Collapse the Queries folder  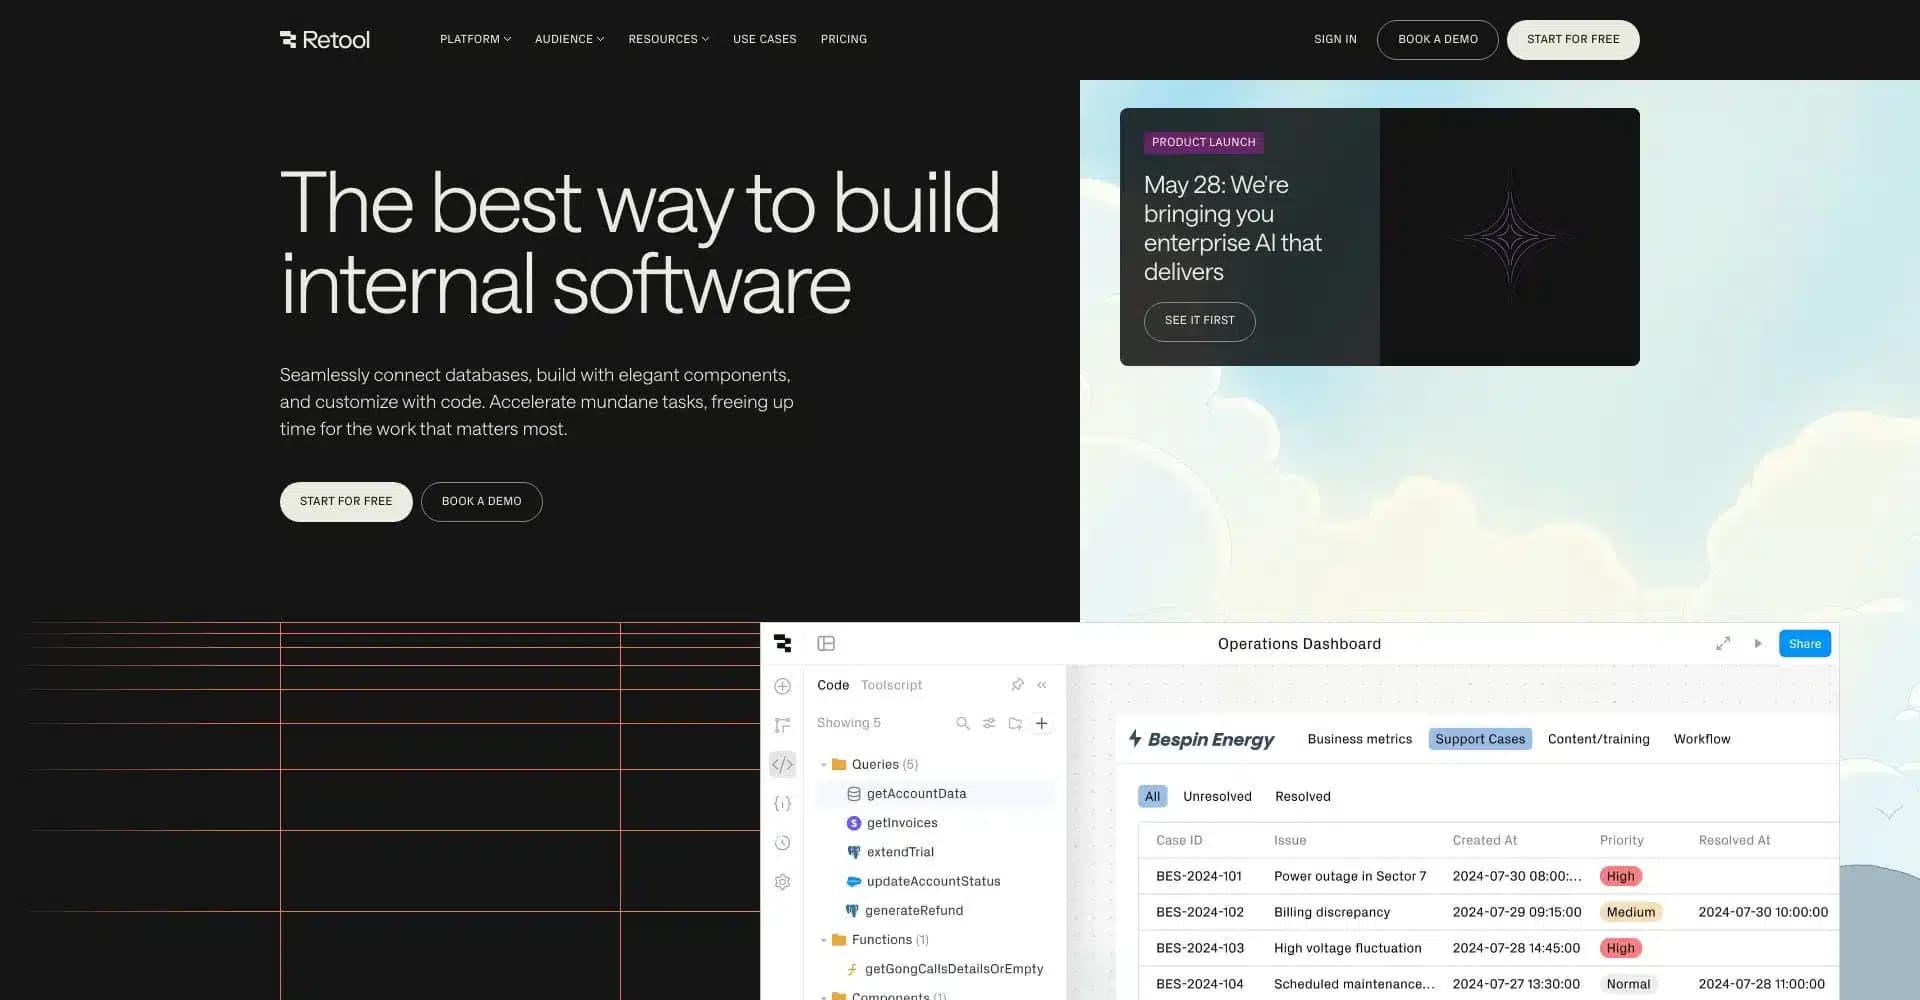(824, 764)
